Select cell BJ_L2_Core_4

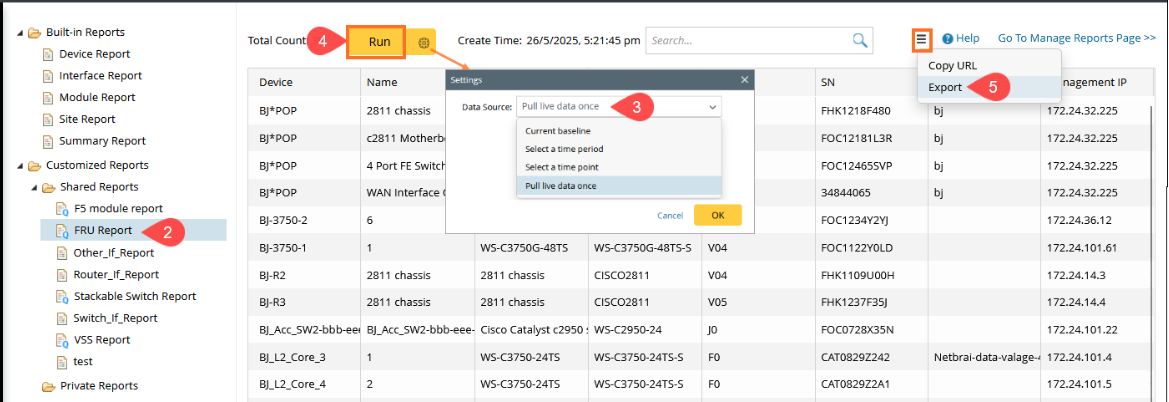pyautogui.click(x=292, y=385)
